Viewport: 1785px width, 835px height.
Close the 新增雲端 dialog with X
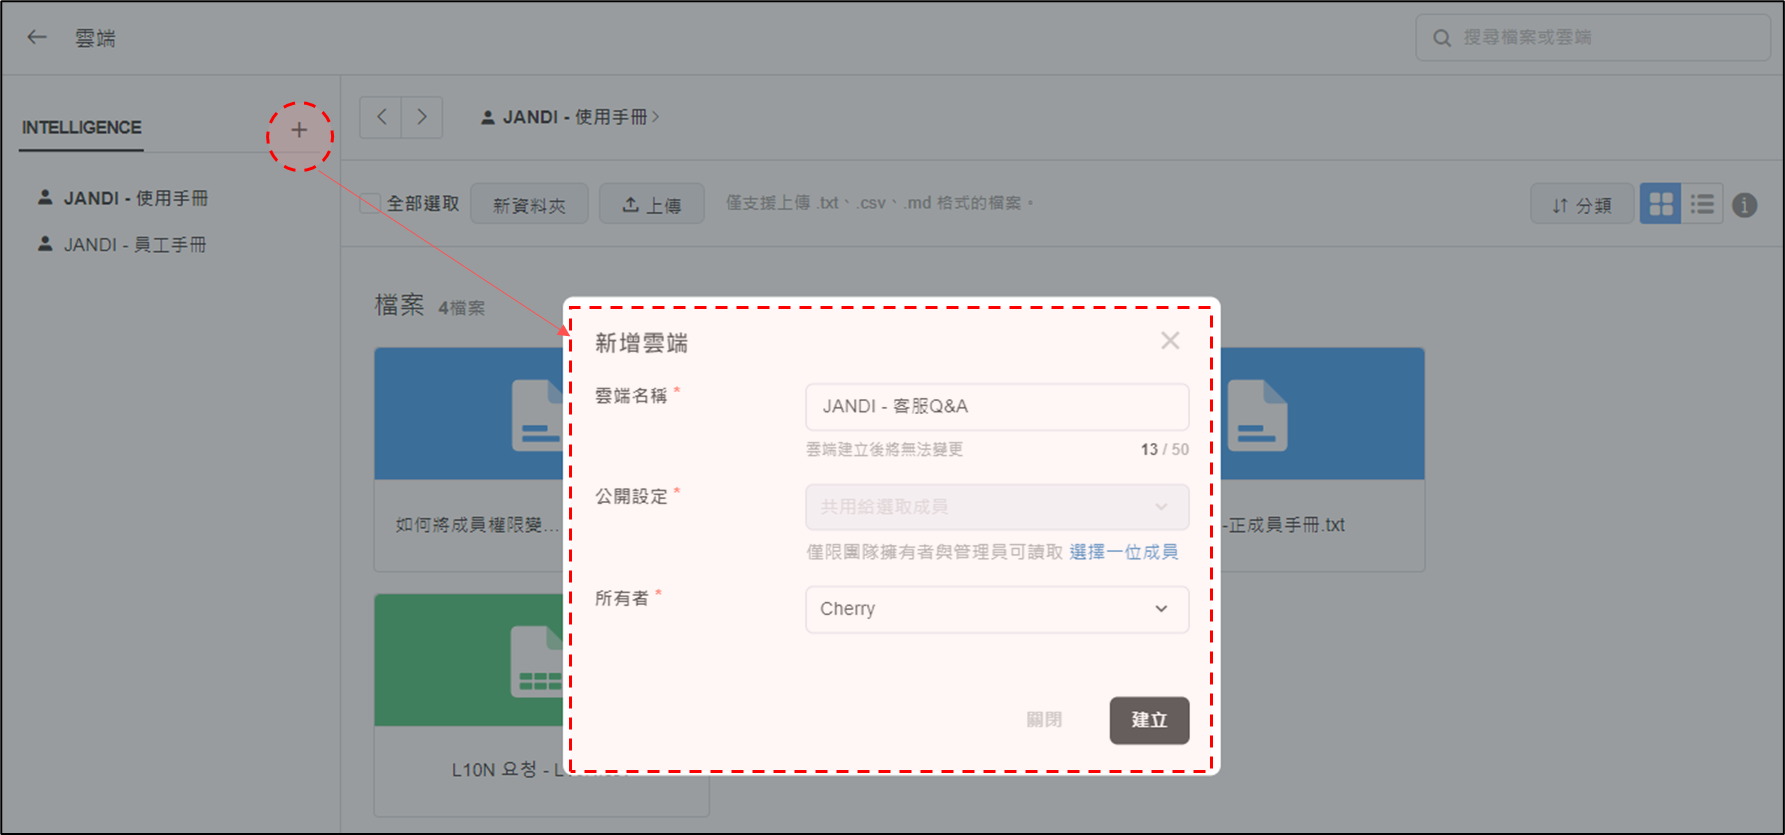(x=1170, y=341)
